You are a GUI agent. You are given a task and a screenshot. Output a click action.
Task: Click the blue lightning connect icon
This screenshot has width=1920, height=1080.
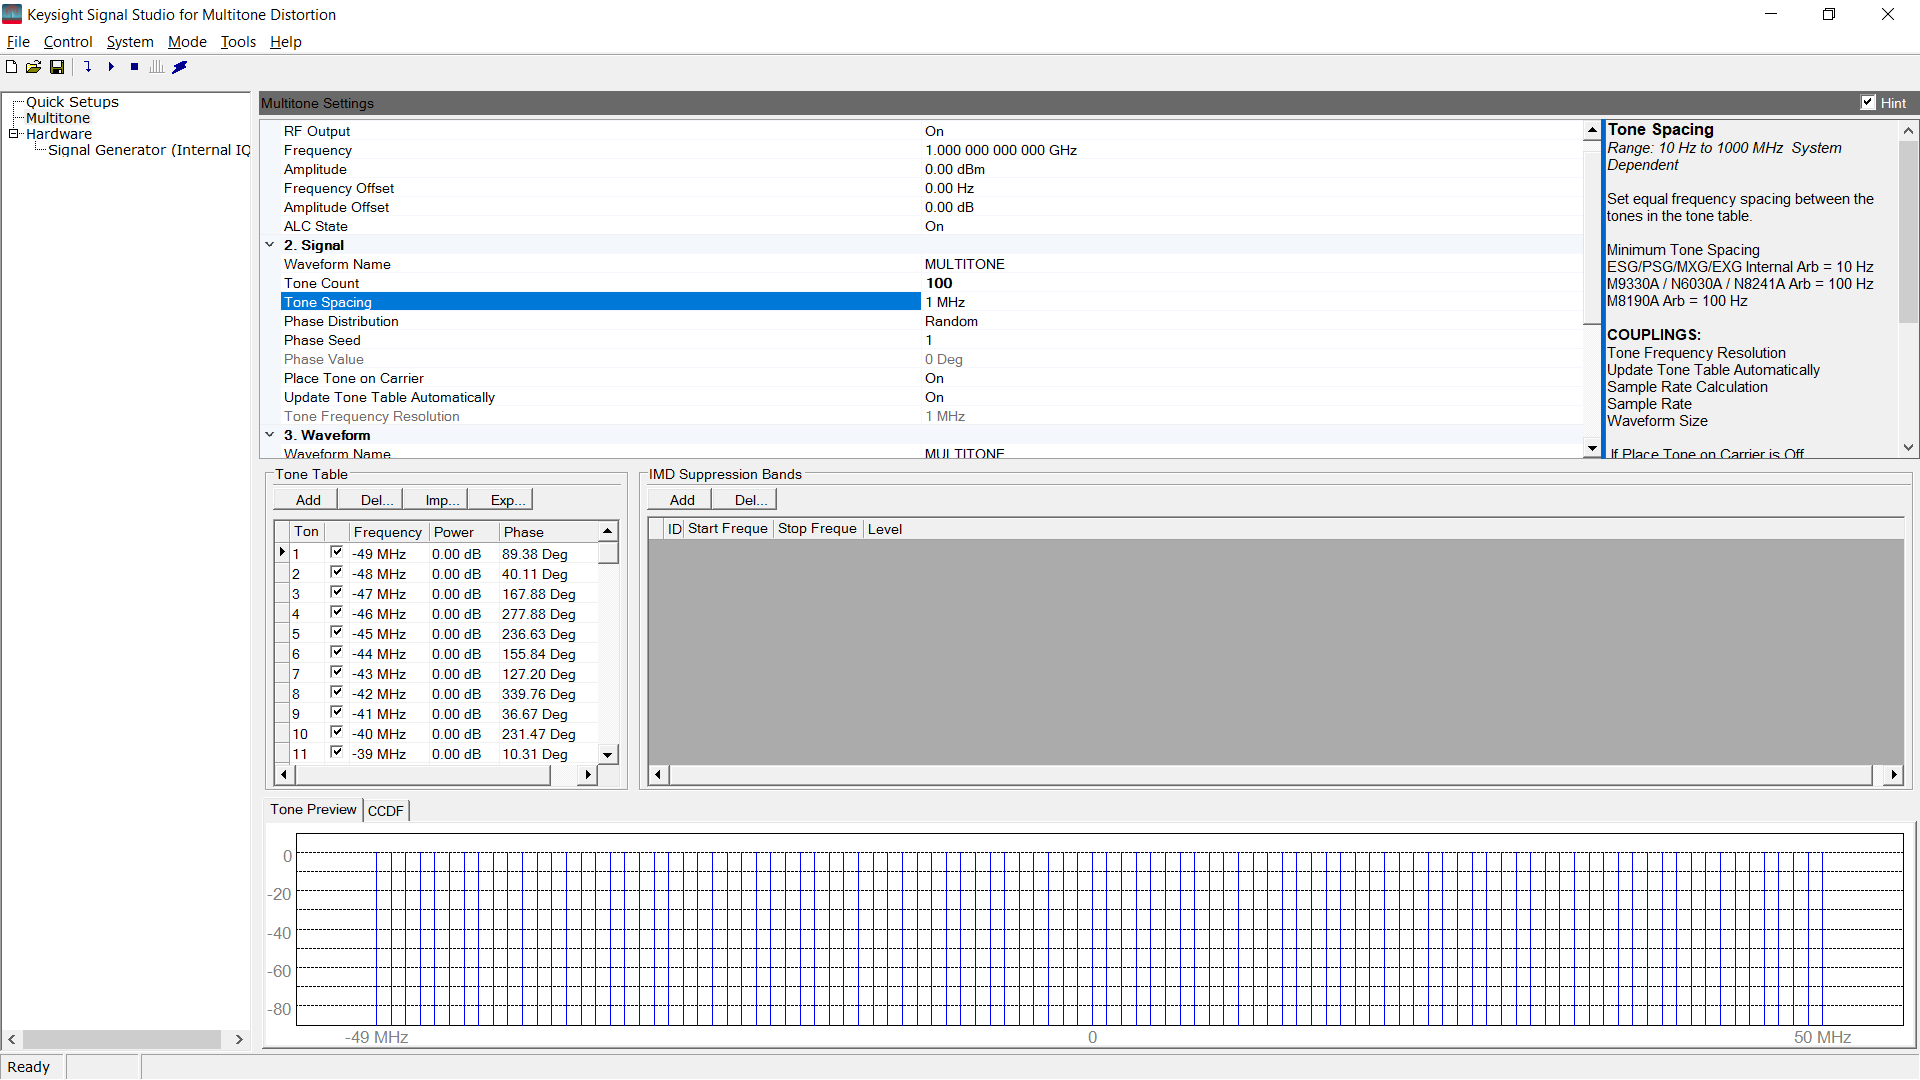click(x=180, y=67)
